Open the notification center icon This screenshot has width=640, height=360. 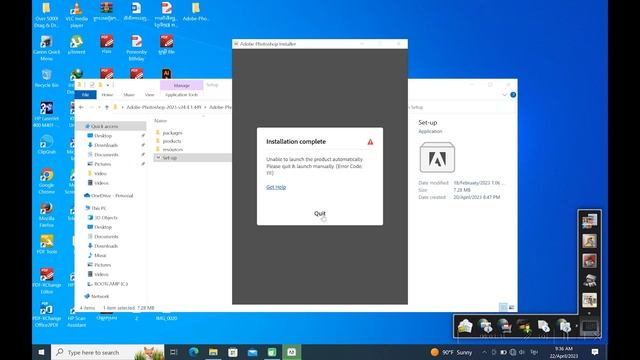pyautogui.click(x=595, y=352)
